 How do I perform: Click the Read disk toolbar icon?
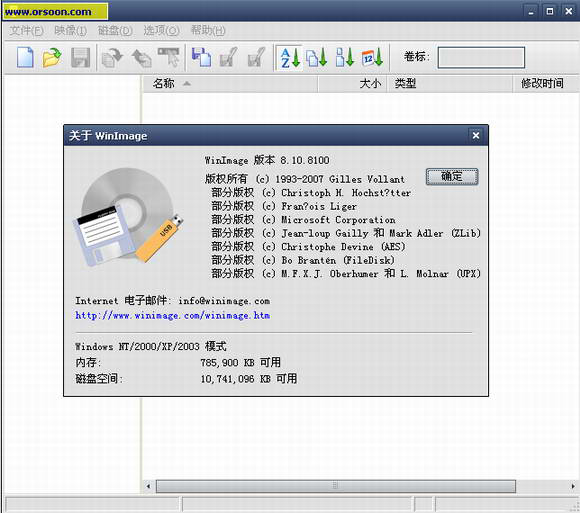coord(112,57)
